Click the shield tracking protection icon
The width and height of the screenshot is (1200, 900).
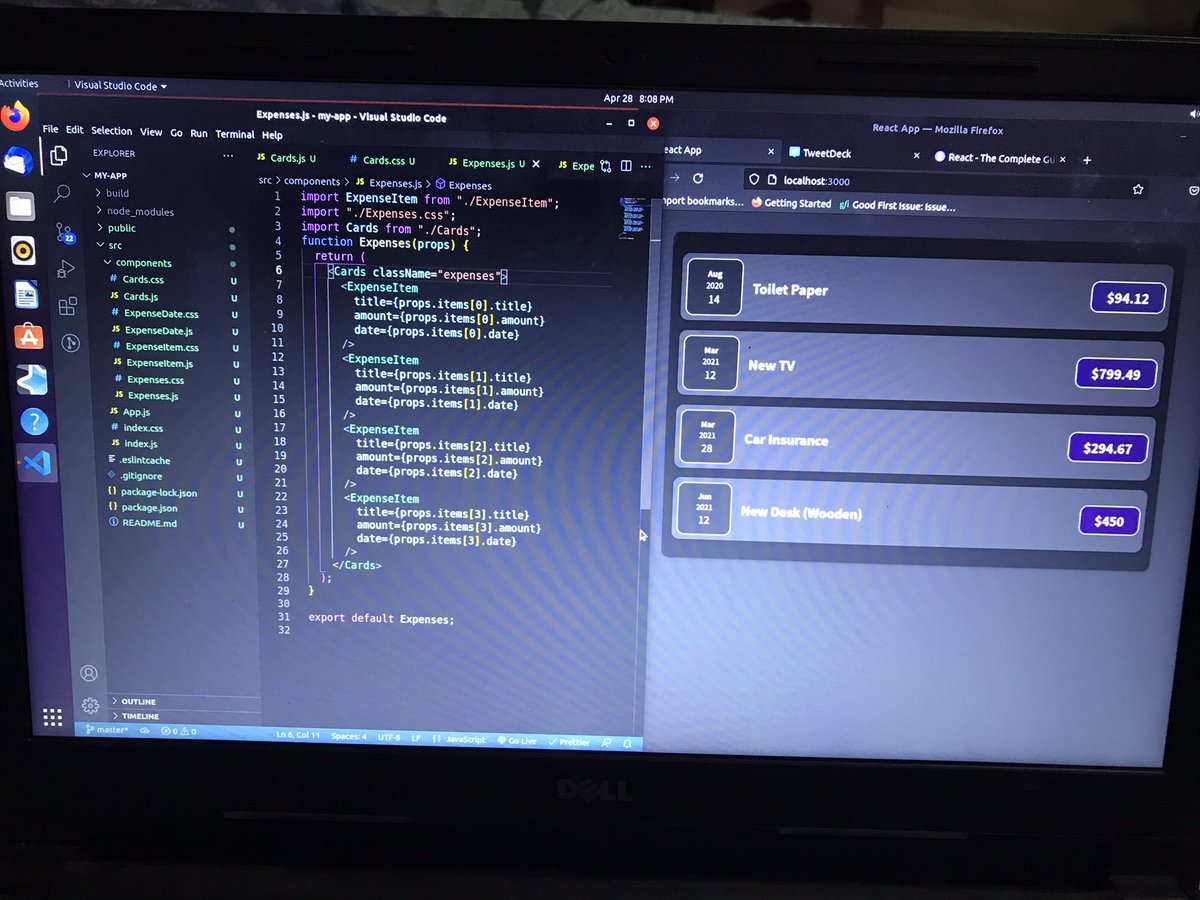point(756,180)
